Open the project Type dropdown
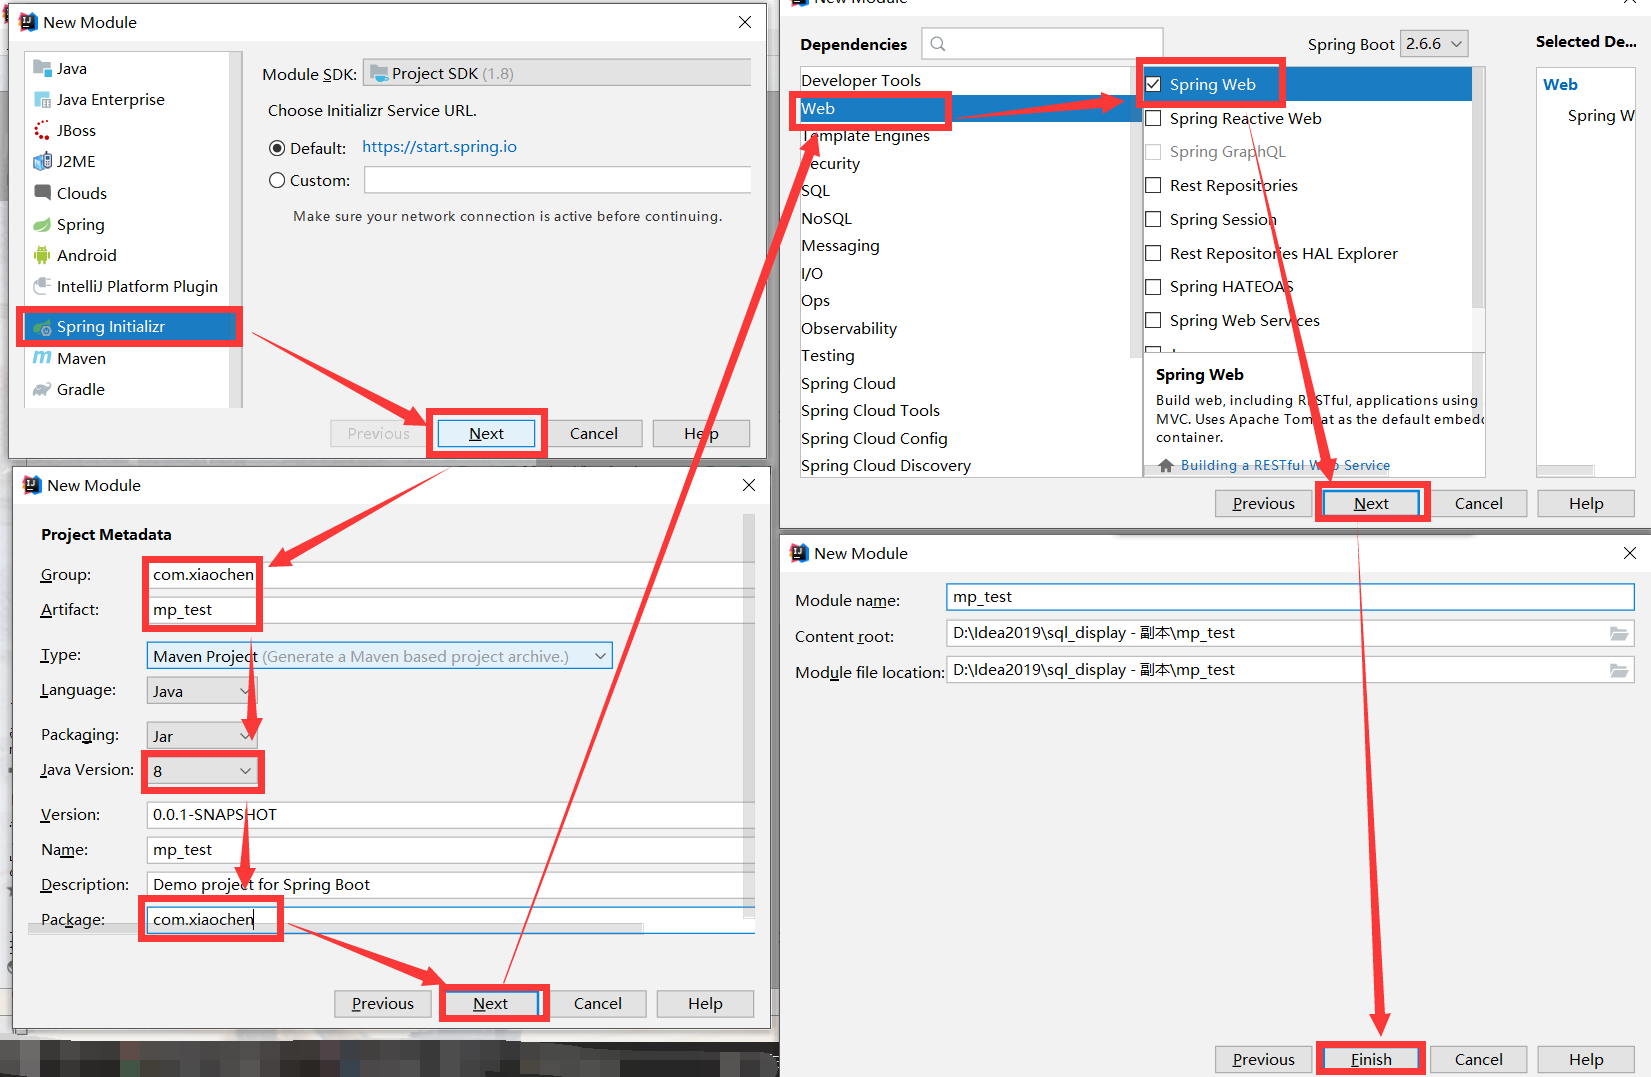 (x=379, y=656)
